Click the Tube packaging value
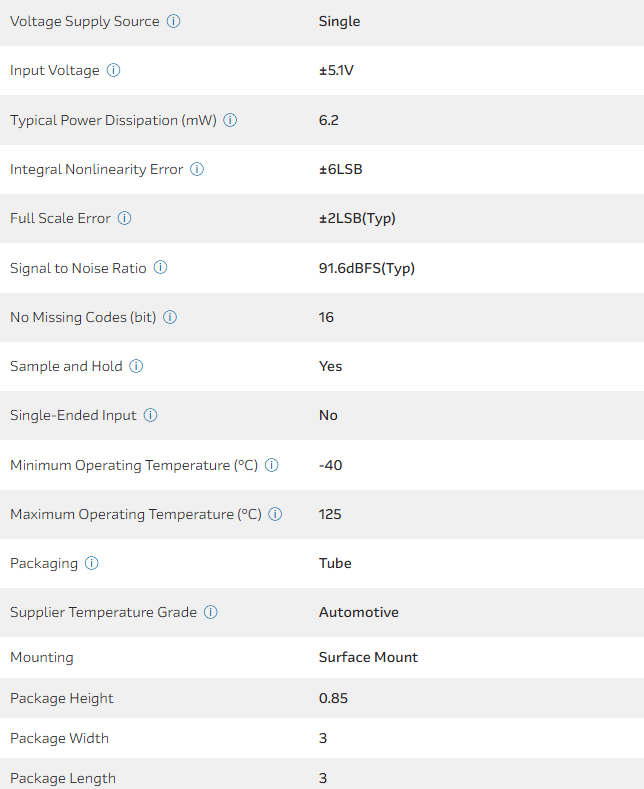Viewport: 644px width, 789px height. click(x=335, y=563)
